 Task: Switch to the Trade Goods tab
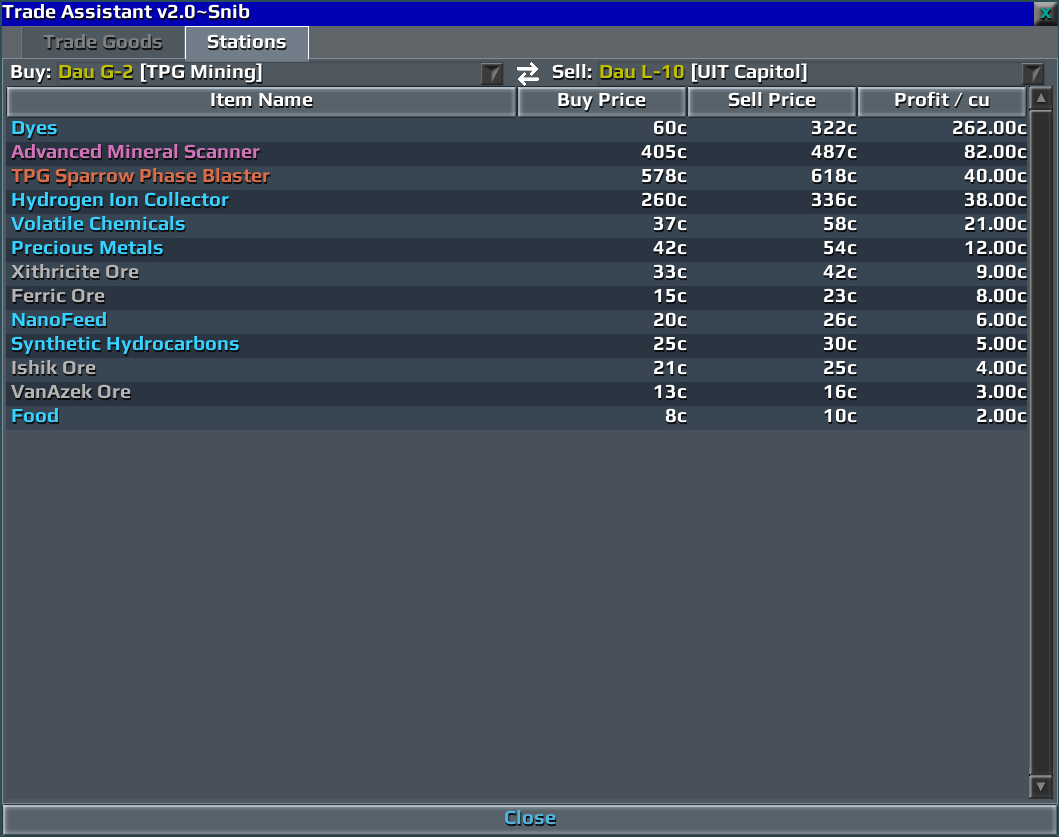click(103, 43)
